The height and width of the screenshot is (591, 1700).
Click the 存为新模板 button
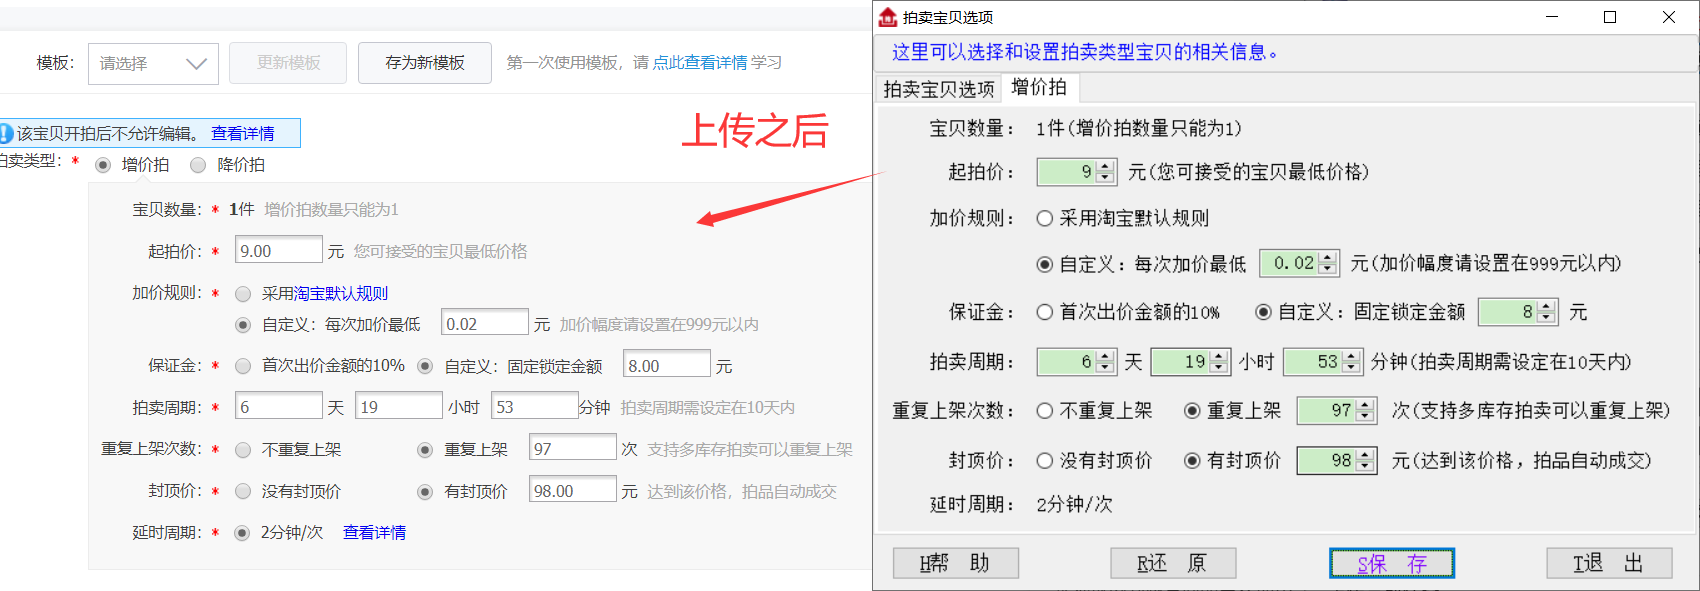424,63
